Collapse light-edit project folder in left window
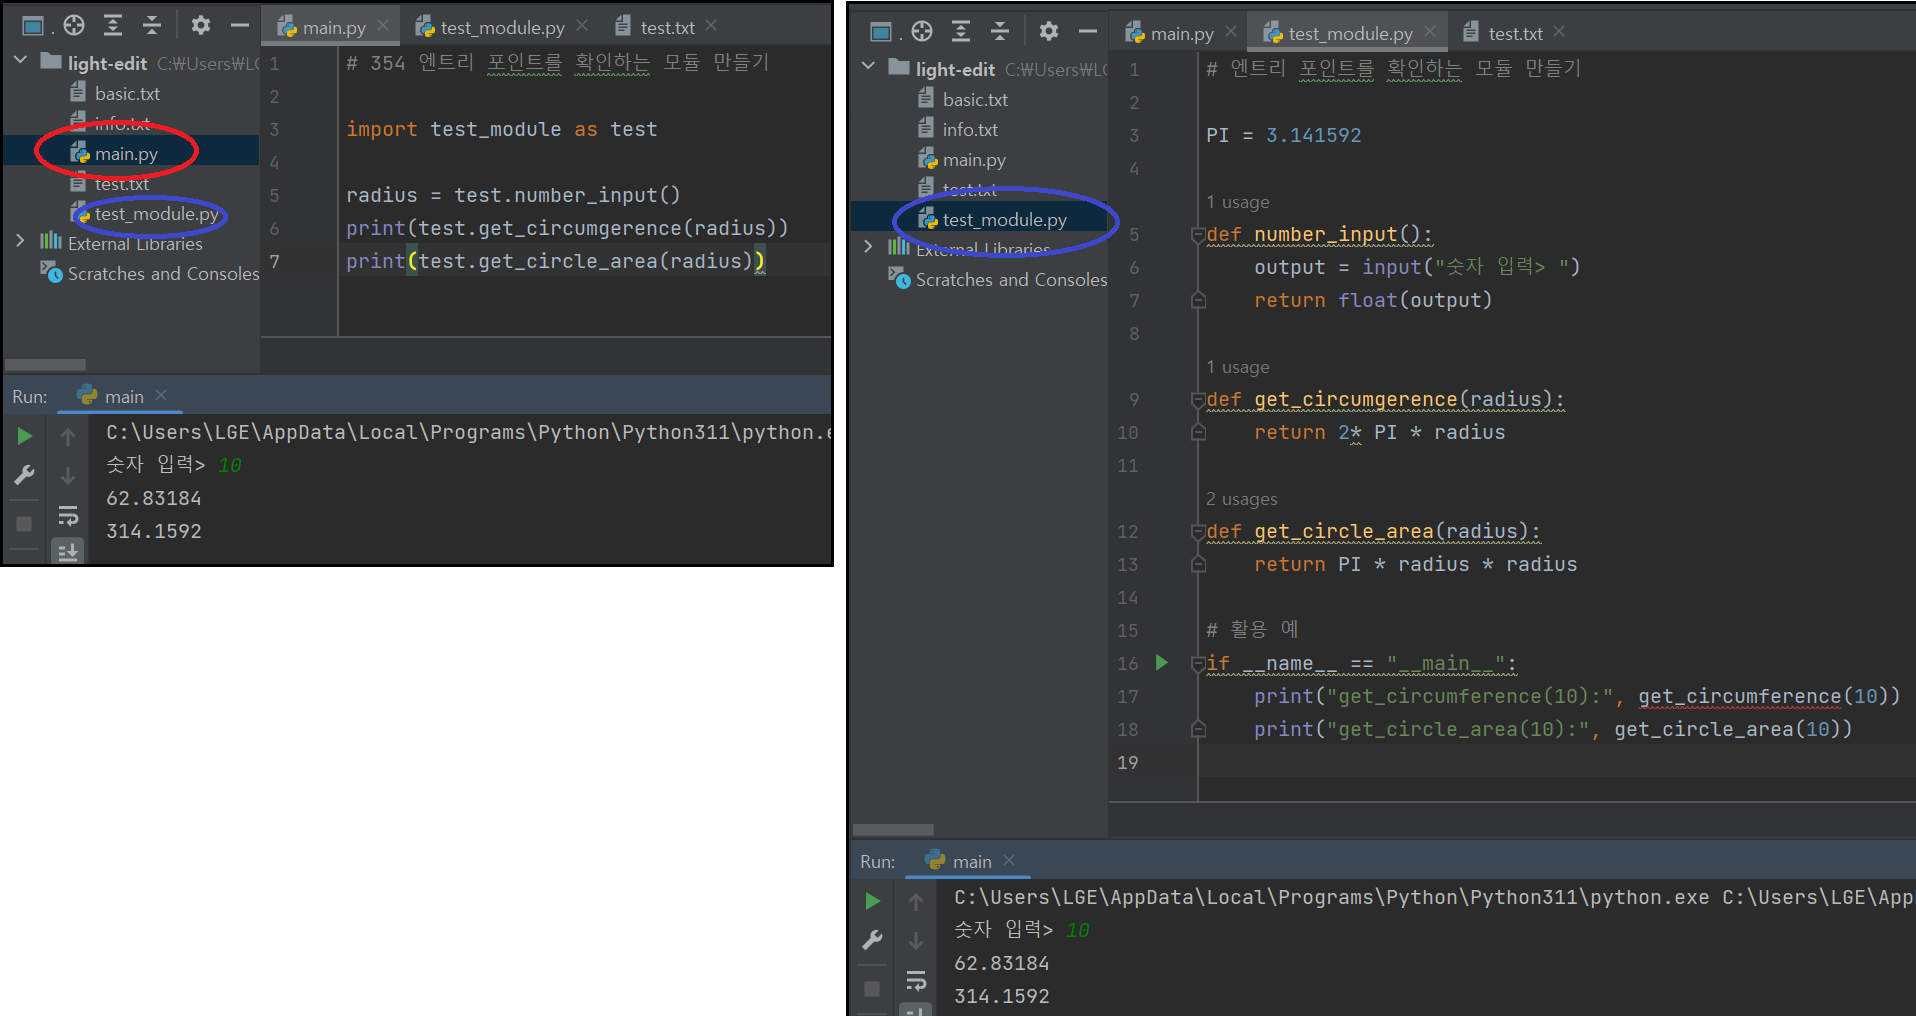1916x1016 pixels. click(x=20, y=61)
